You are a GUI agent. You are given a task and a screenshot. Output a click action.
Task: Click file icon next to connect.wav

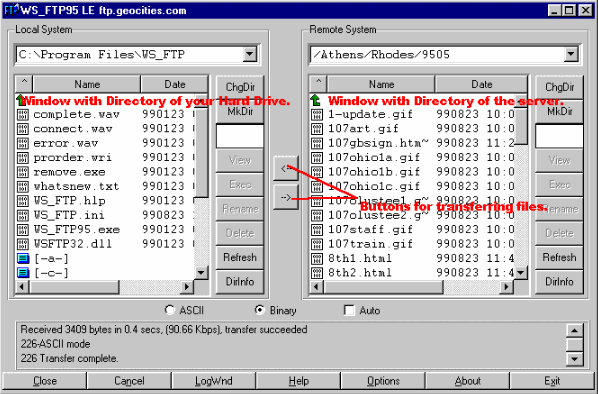click(x=23, y=129)
